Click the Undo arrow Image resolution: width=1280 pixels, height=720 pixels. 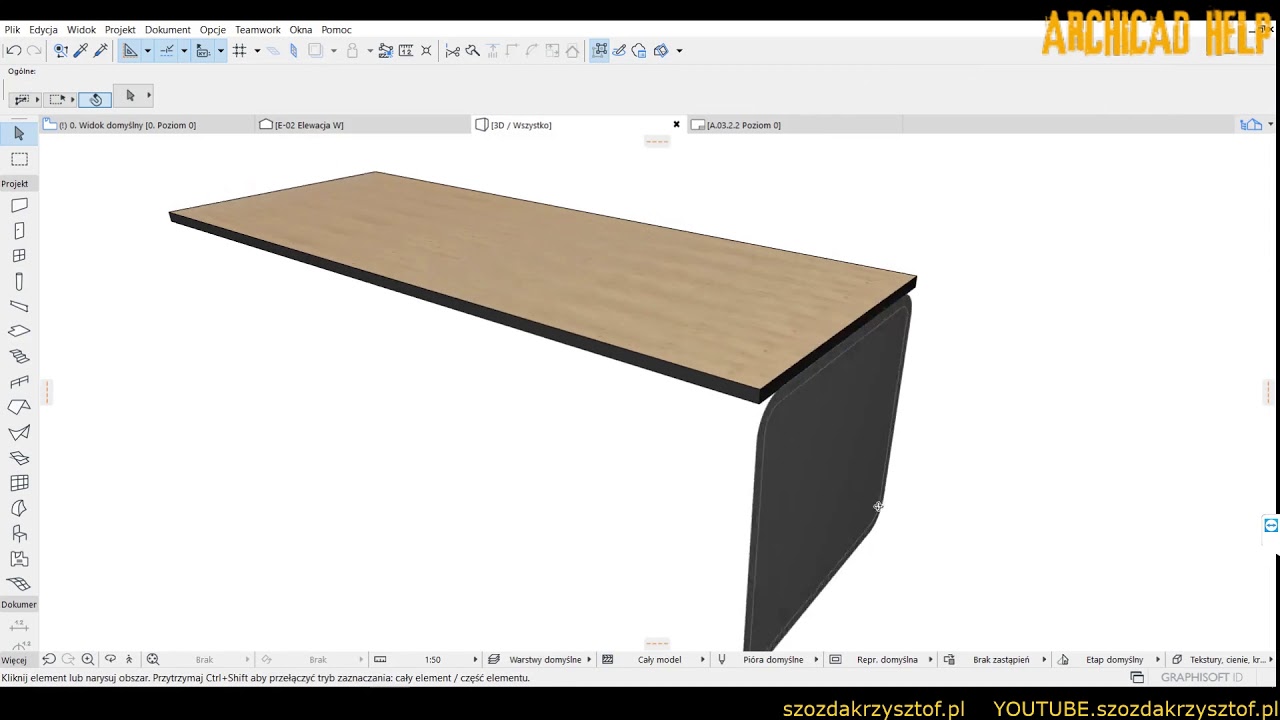[14, 50]
